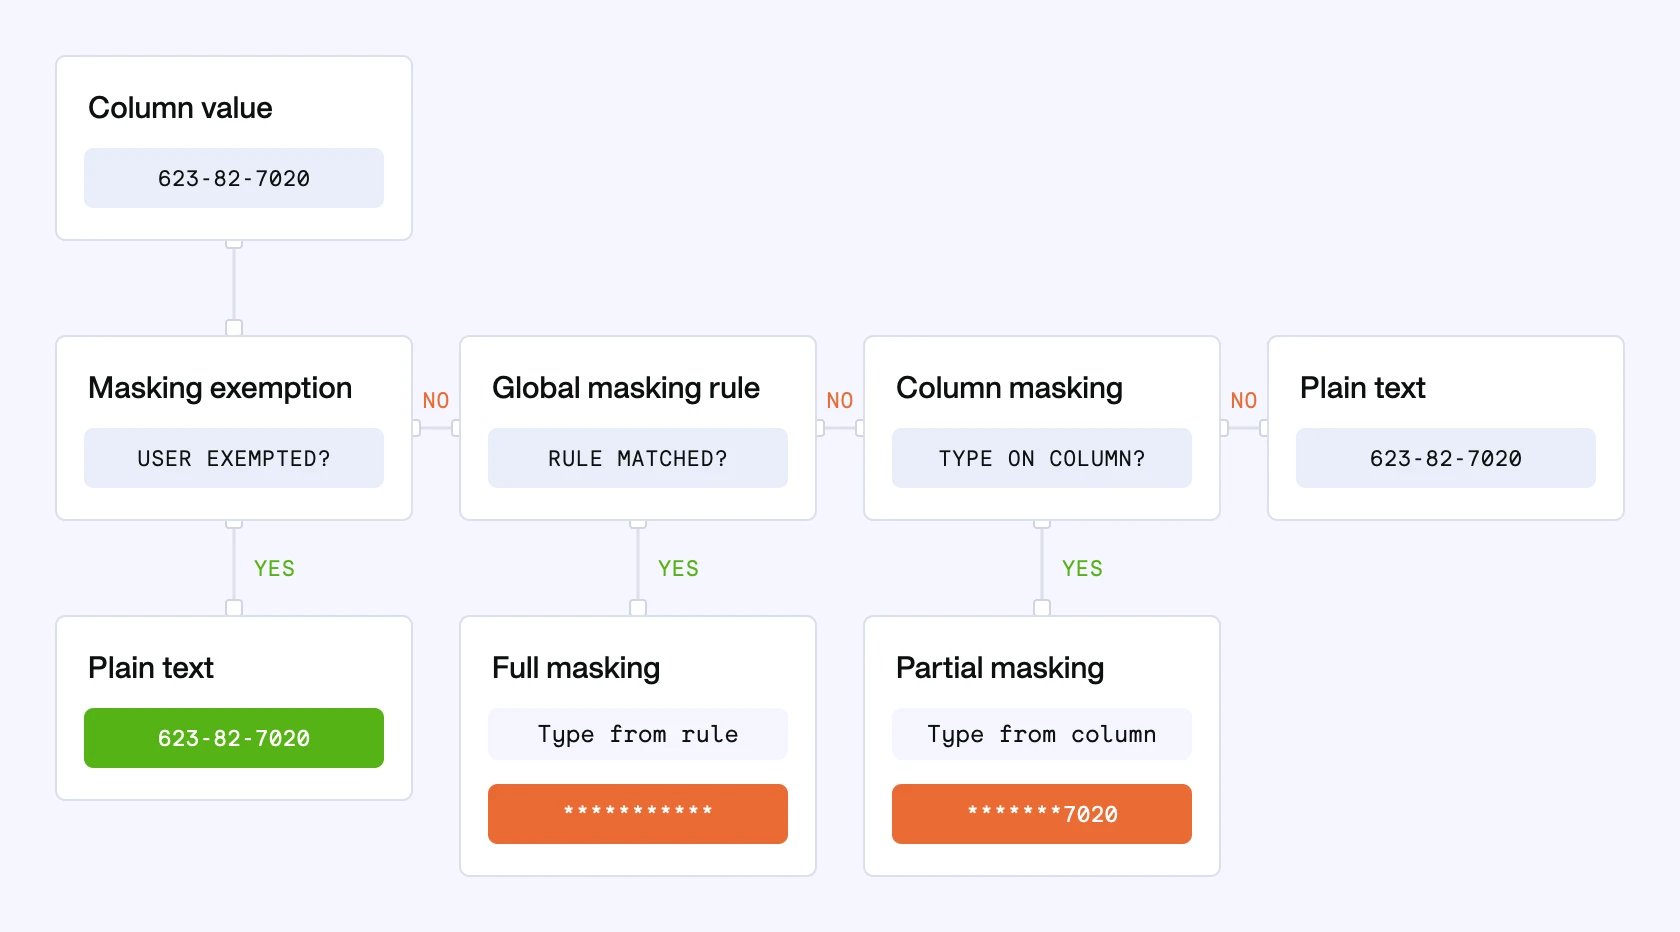This screenshot has height=932, width=1680.
Task: Click the NO label after Global masking rule
Action: 840,400
